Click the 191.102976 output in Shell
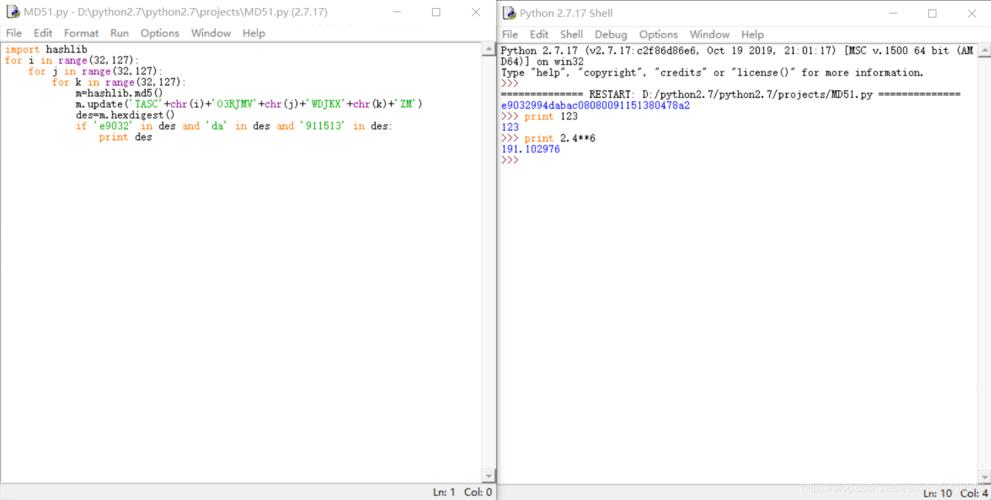This screenshot has width=991, height=500. tap(530, 149)
